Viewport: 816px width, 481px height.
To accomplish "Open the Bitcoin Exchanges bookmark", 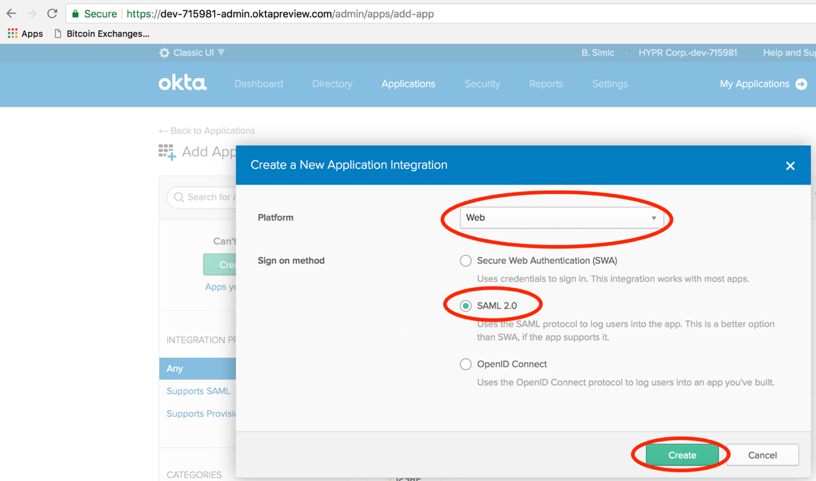I will coord(102,33).
